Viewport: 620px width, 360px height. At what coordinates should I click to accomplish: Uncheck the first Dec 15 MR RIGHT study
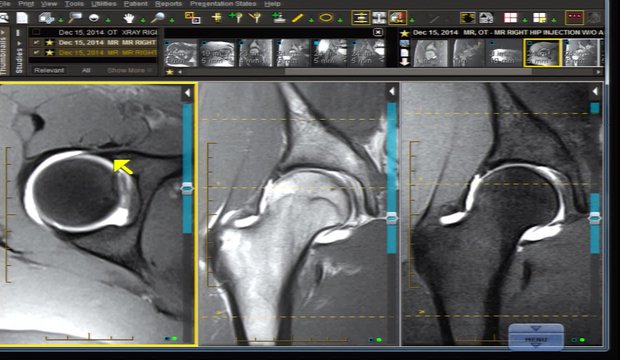36,42
